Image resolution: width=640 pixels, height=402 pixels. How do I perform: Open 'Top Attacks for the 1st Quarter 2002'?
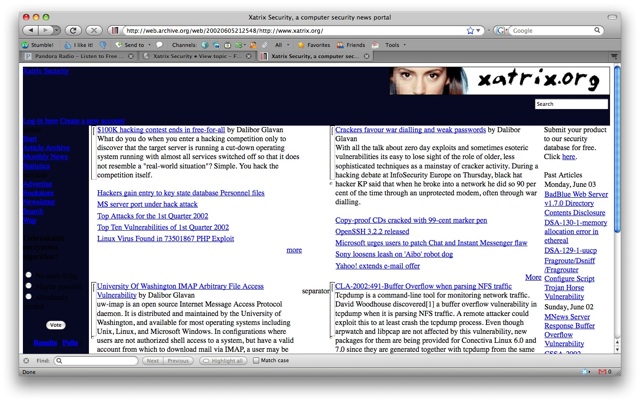[153, 216]
